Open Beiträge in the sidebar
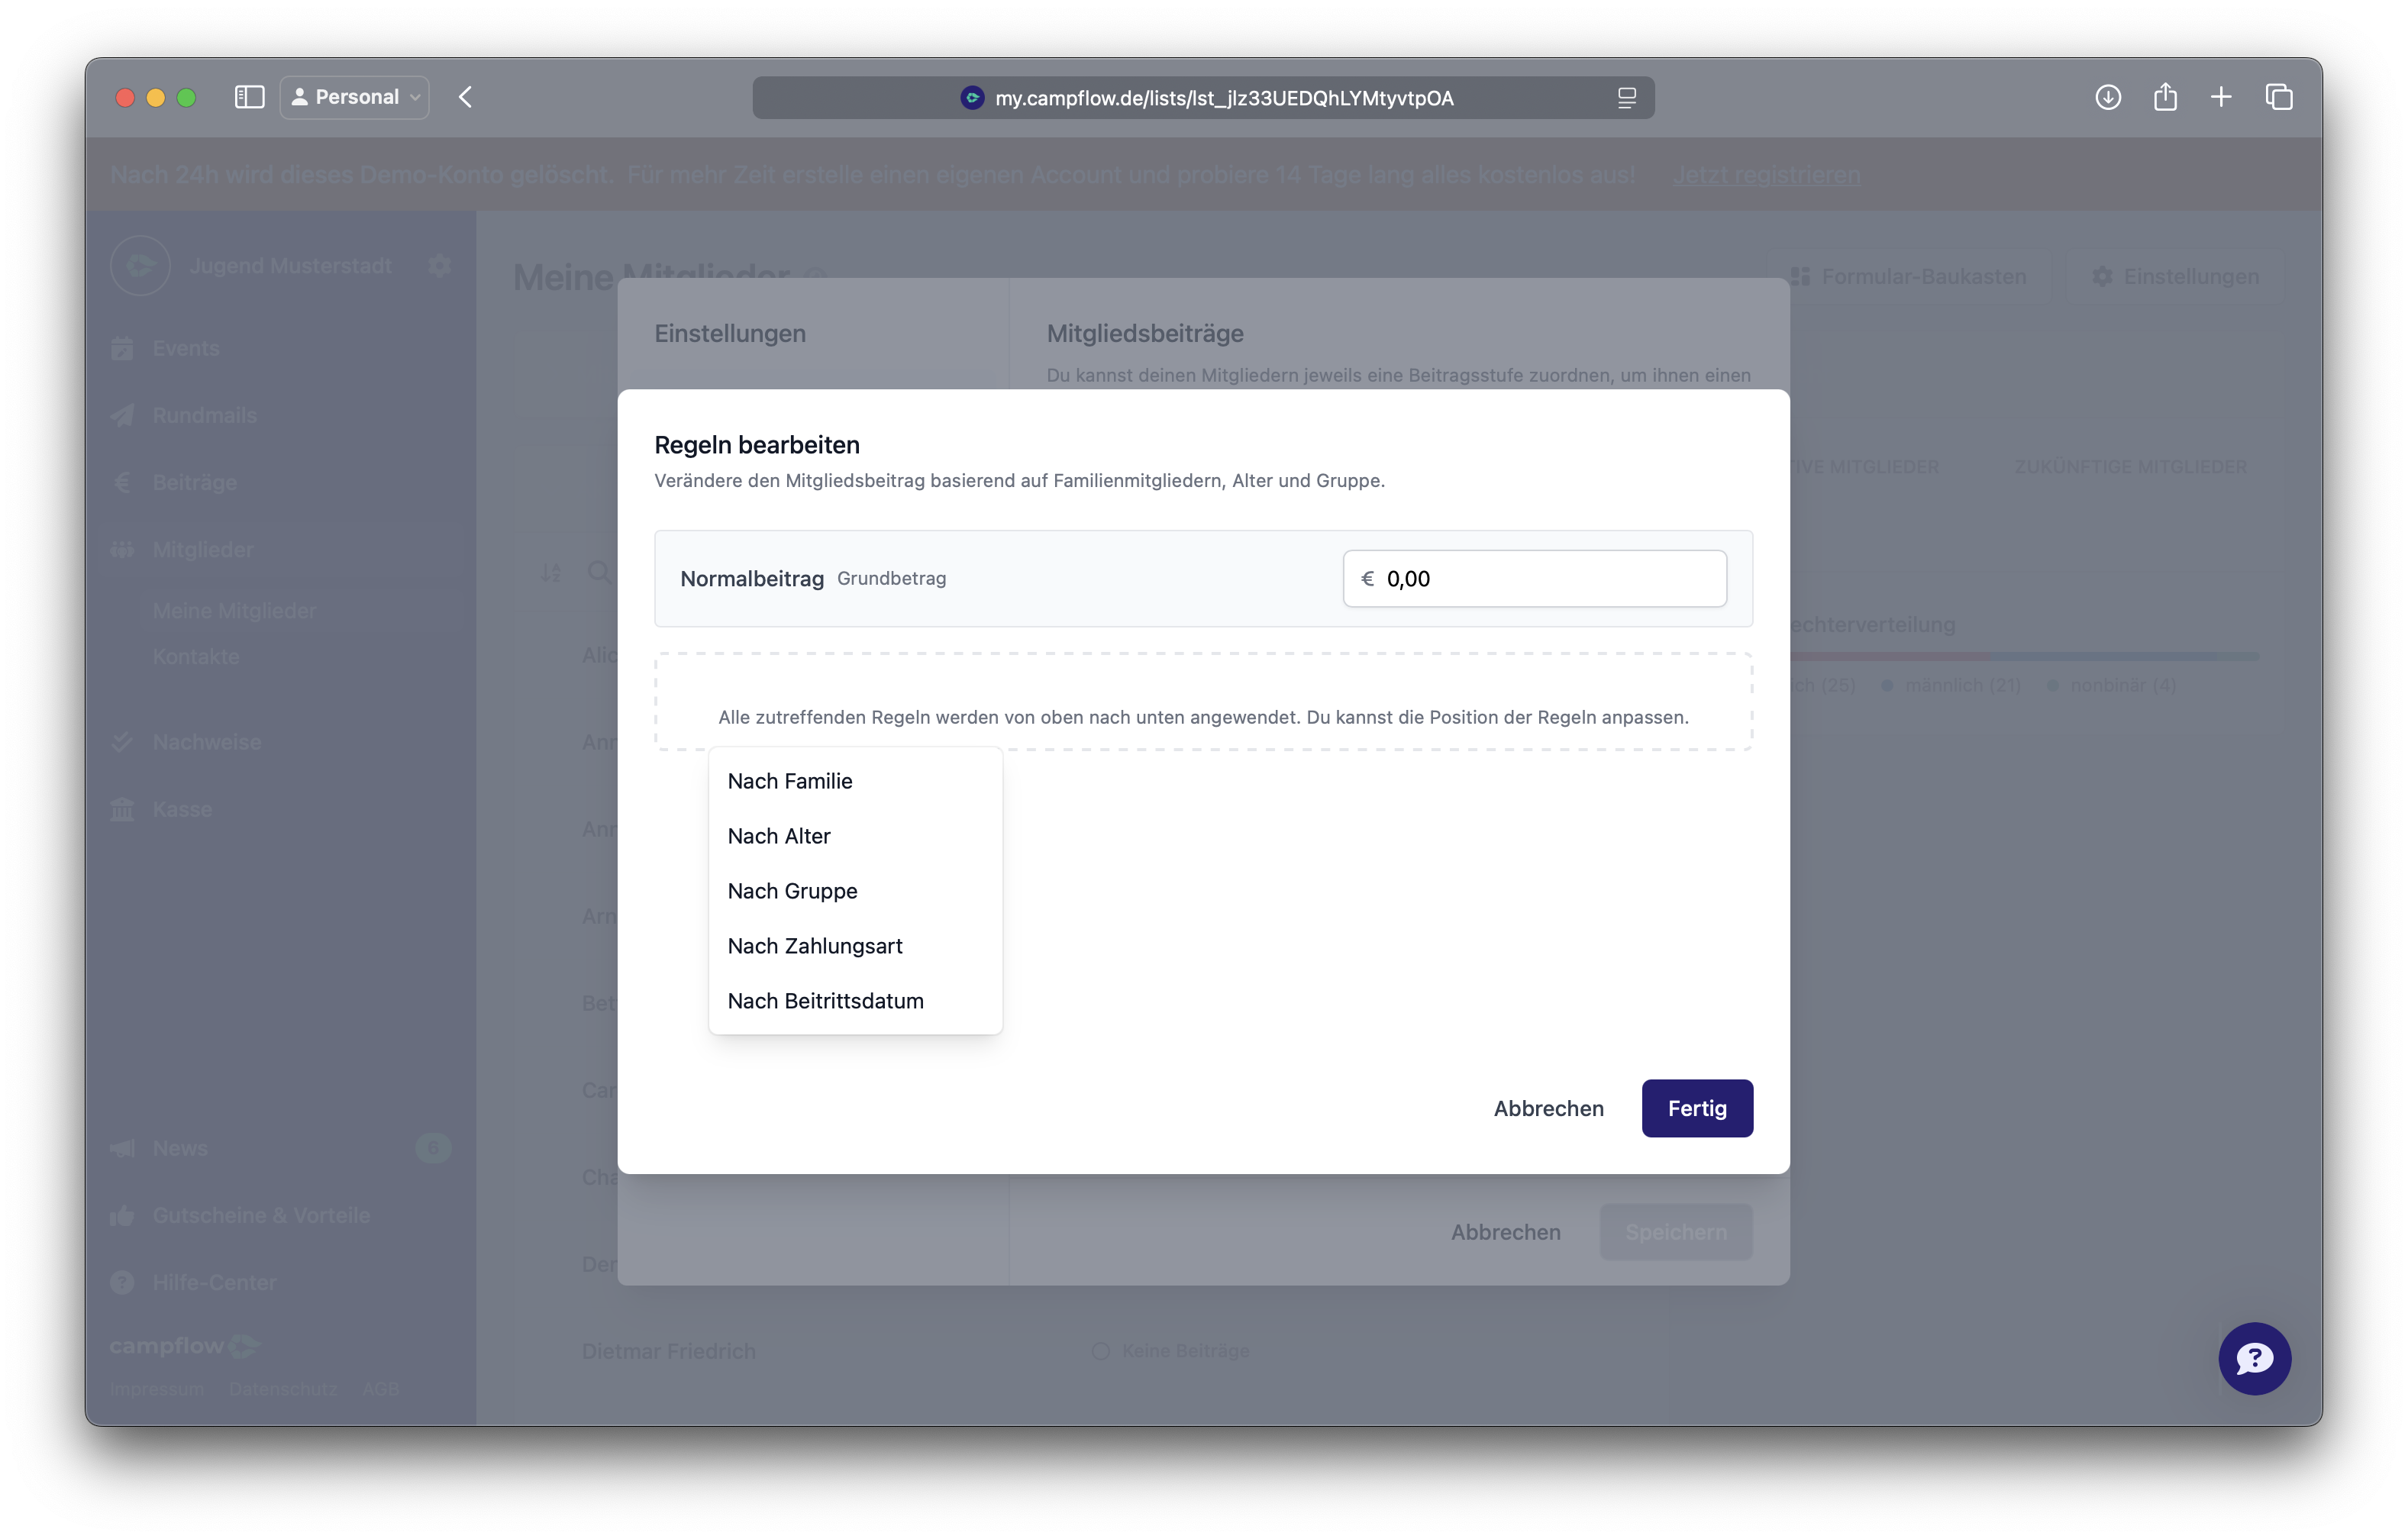The height and width of the screenshot is (1539, 2408). 194,482
